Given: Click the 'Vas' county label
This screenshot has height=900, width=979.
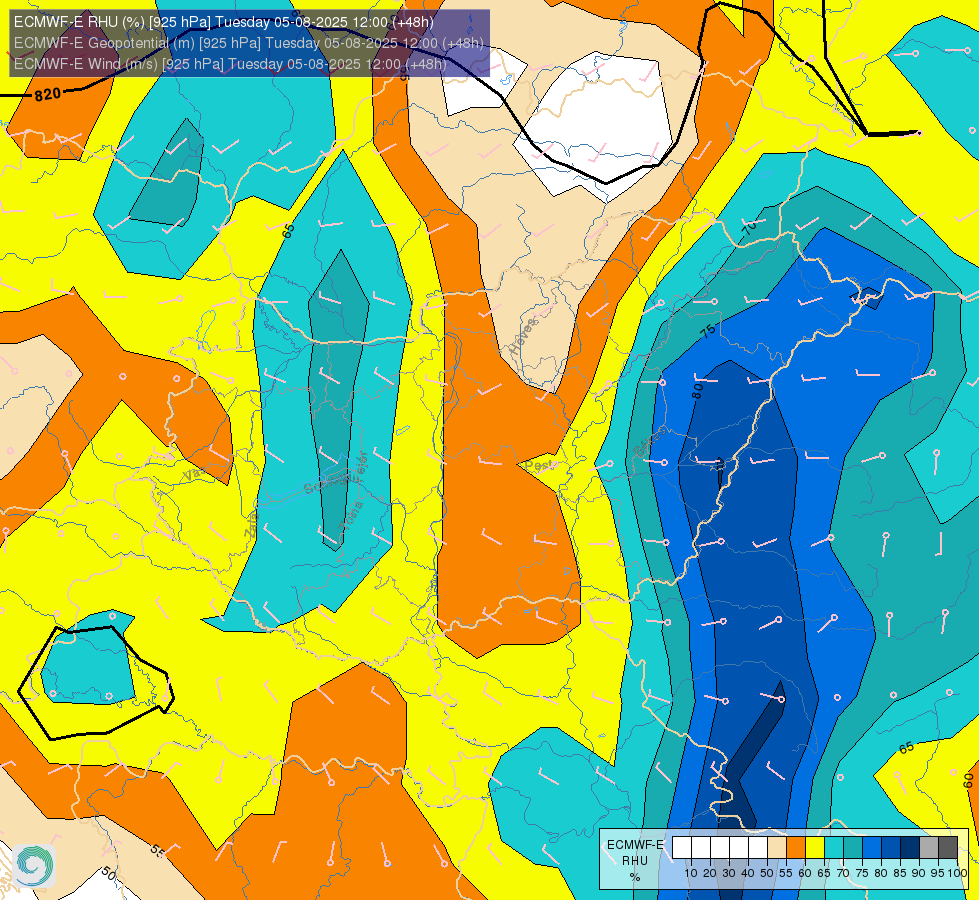Looking at the screenshot, I should [x=193, y=475].
